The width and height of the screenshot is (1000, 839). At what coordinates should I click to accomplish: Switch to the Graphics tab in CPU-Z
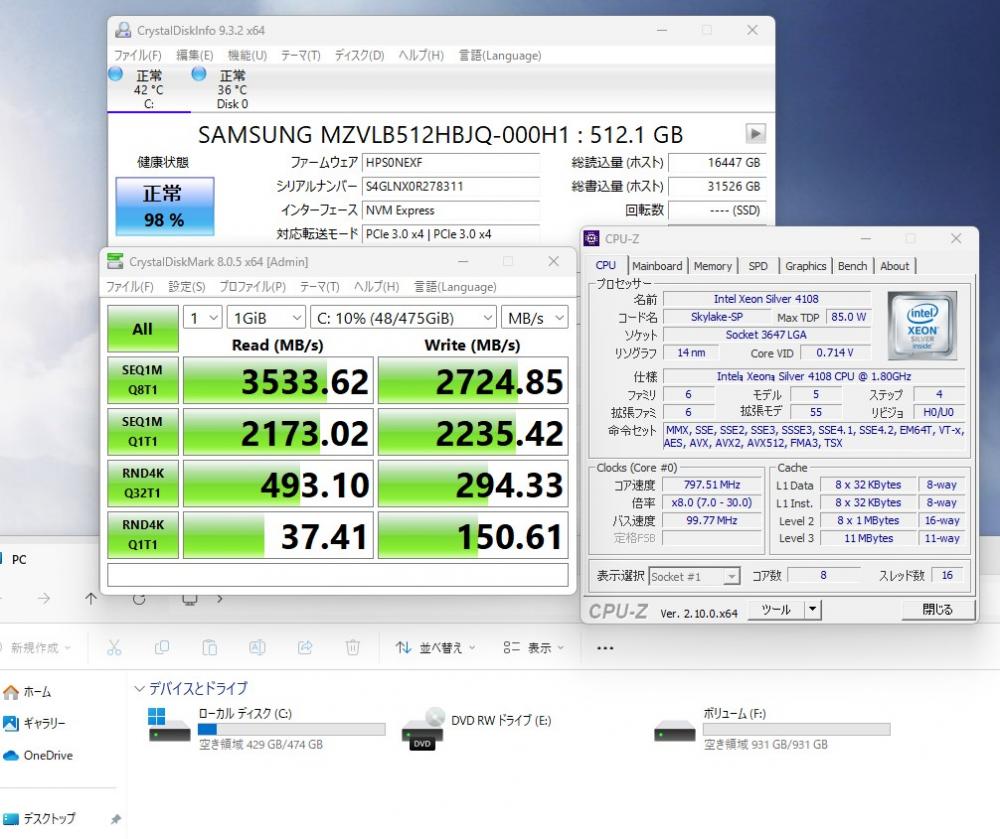point(805,266)
